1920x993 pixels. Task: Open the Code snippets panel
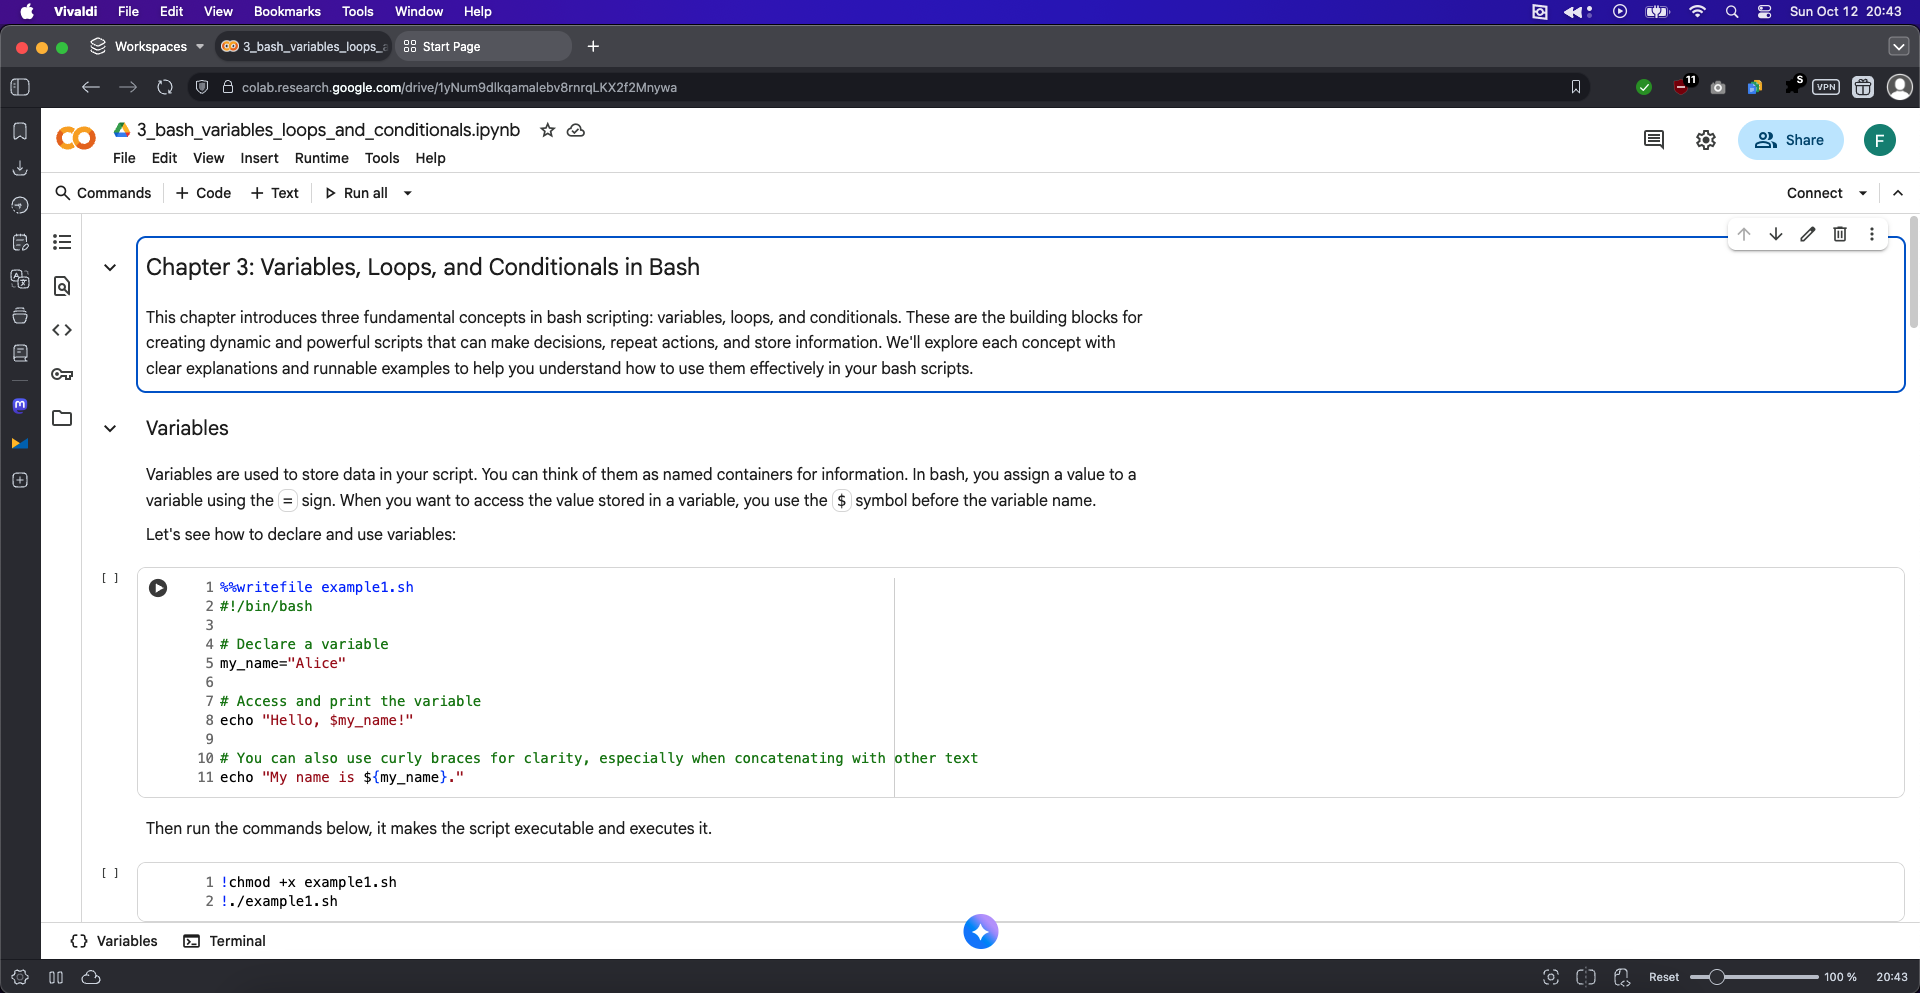click(x=62, y=330)
